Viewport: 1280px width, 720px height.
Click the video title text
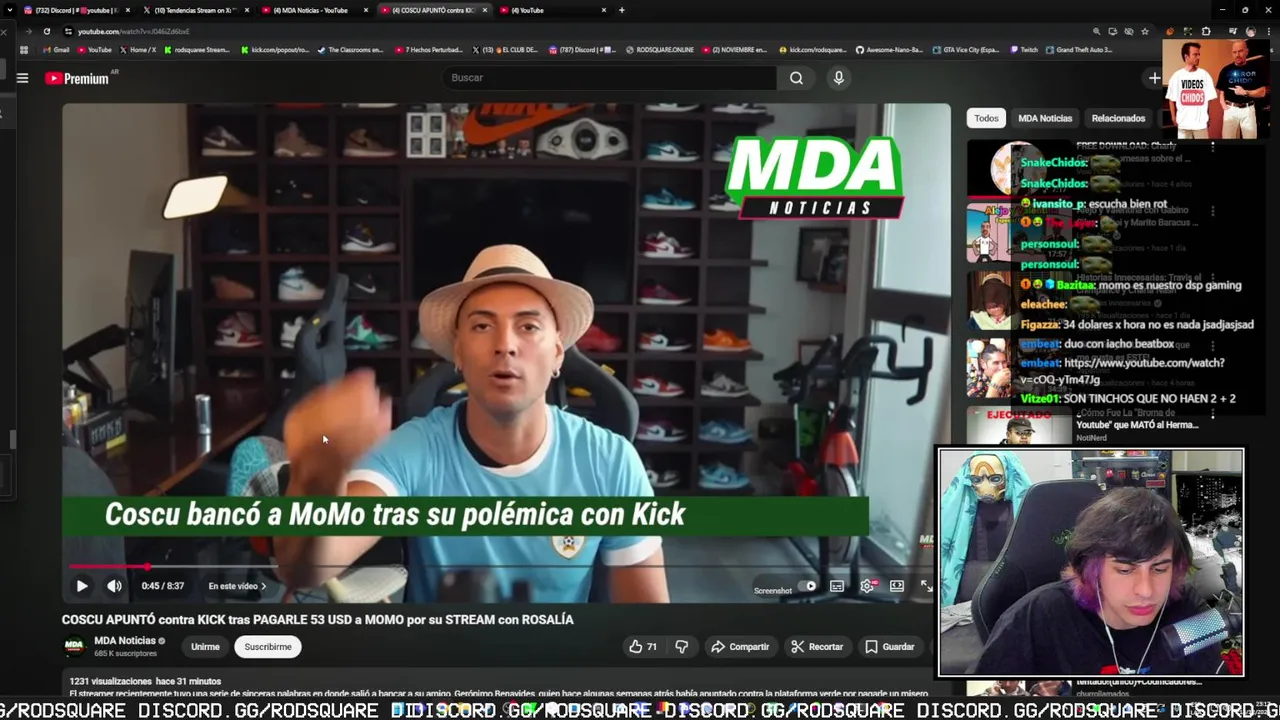pyautogui.click(x=317, y=620)
